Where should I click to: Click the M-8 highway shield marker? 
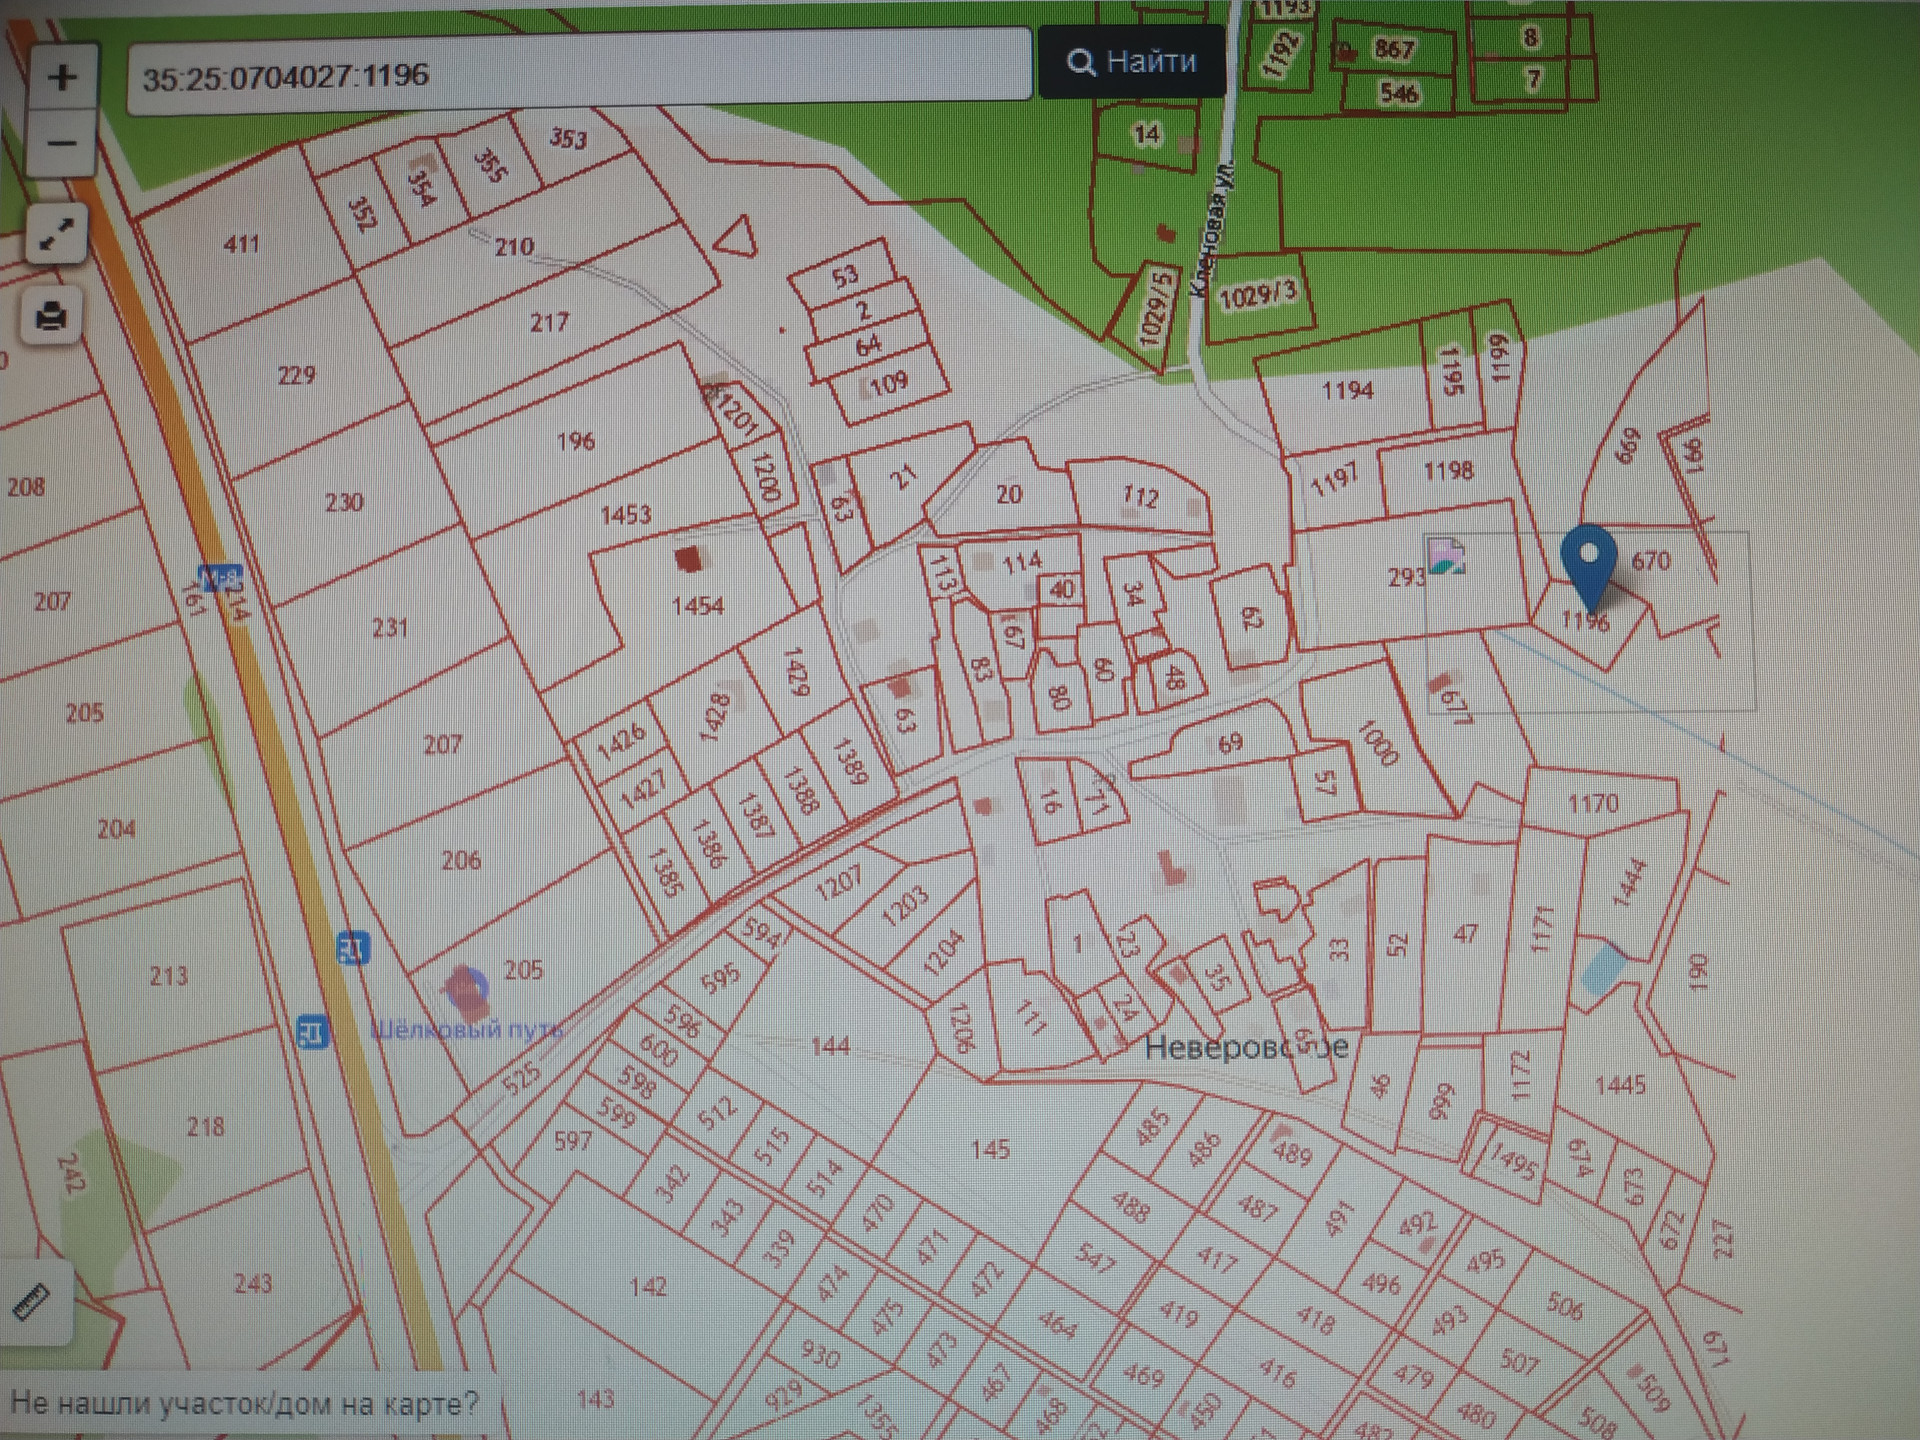(x=220, y=578)
